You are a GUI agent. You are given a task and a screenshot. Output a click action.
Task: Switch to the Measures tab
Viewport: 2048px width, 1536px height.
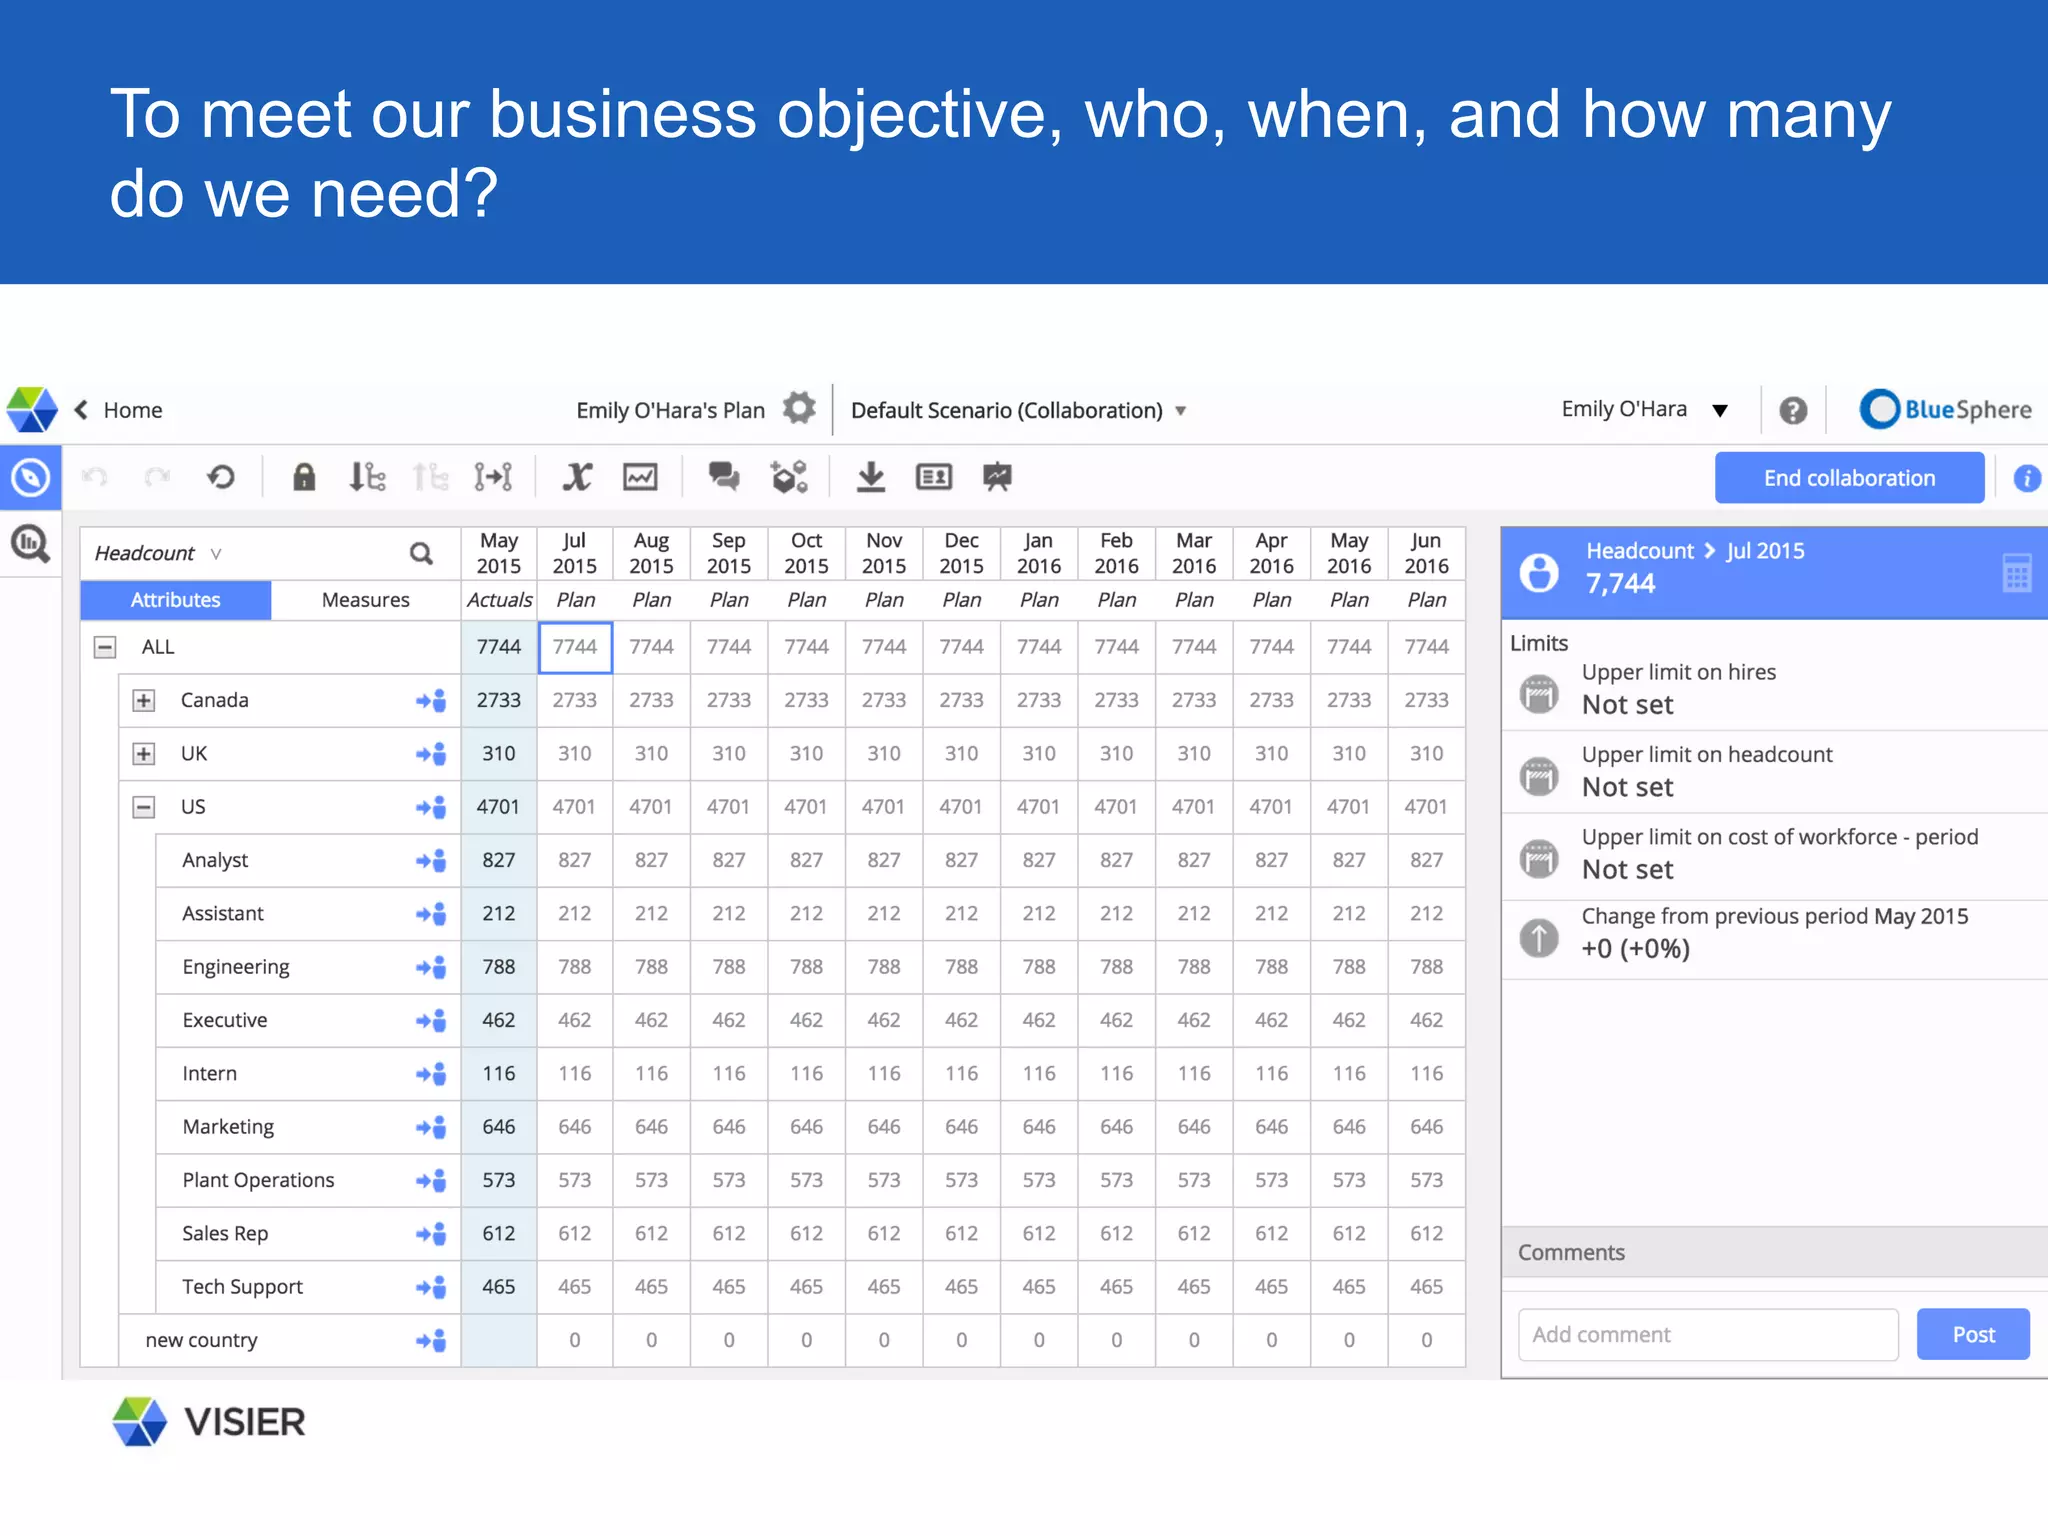[x=366, y=600]
